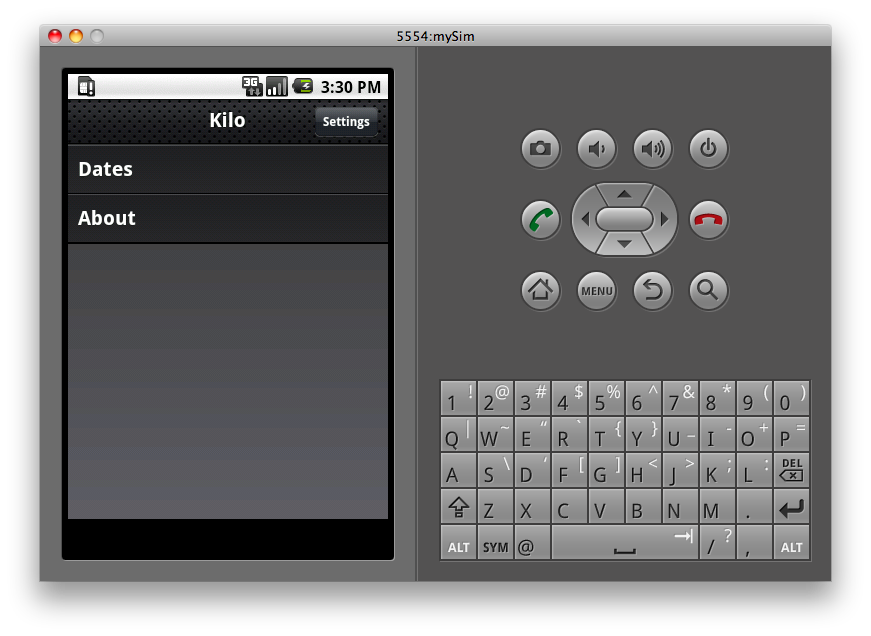The width and height of the screenshot is (871, 636).
Task: Click the DEL key on the keyboard
Action: [791, 470]
